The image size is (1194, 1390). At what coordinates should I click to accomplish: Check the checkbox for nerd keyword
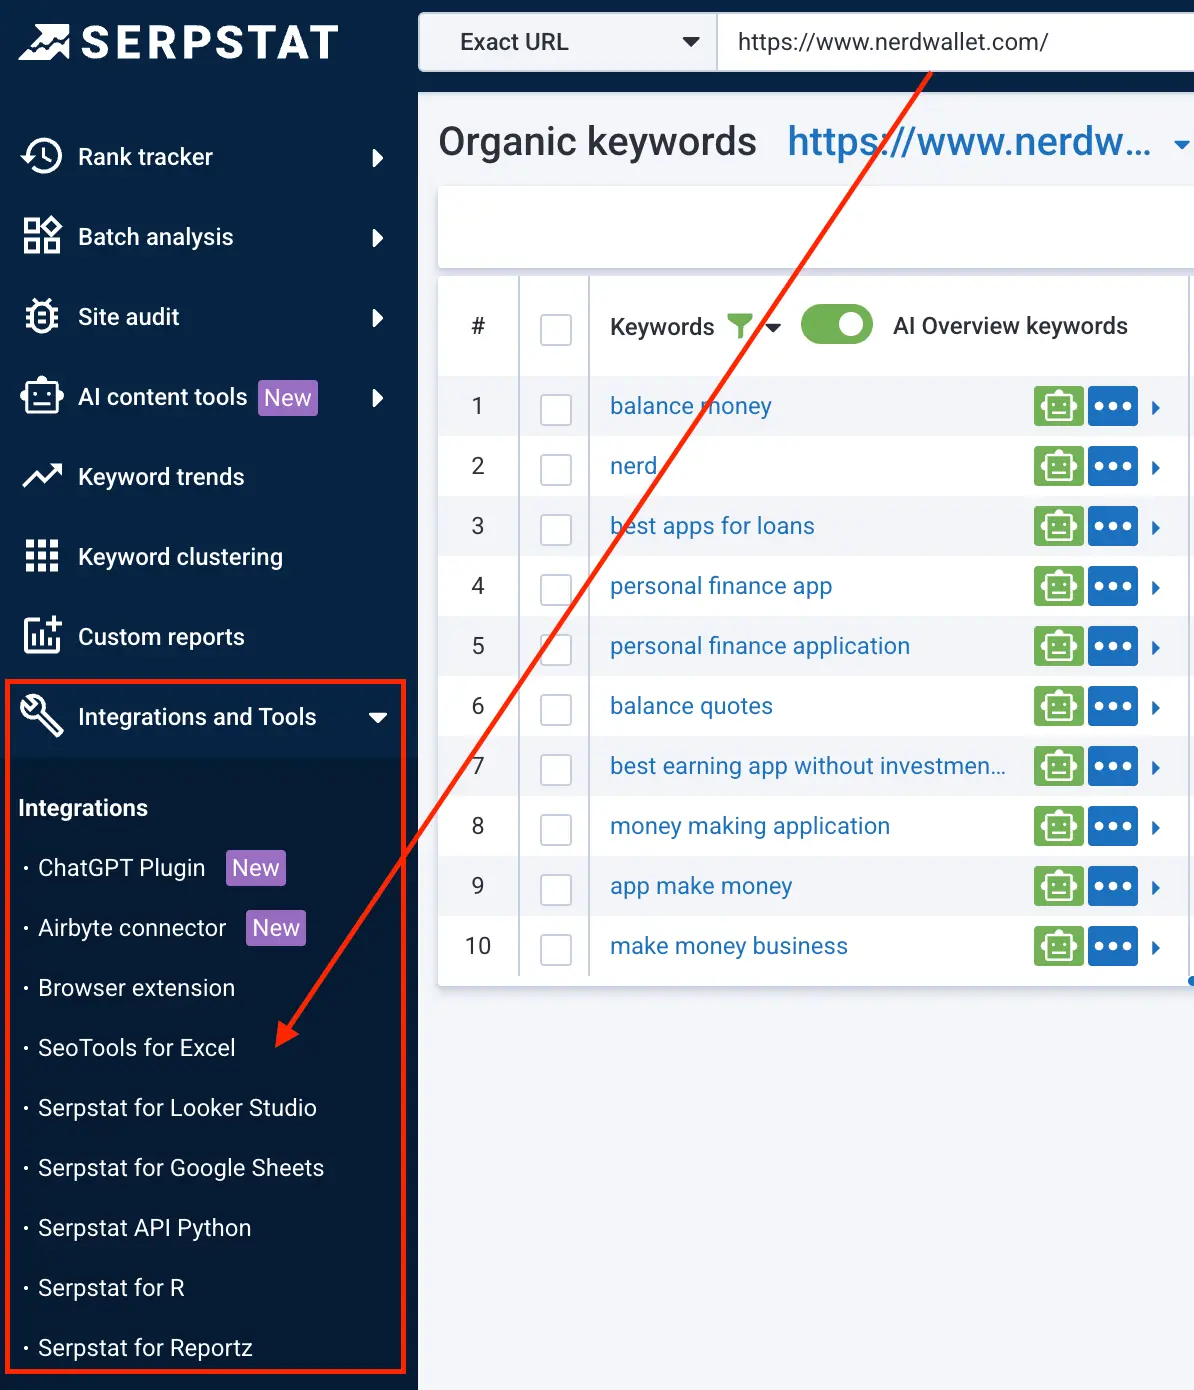[x=556, y=469]
